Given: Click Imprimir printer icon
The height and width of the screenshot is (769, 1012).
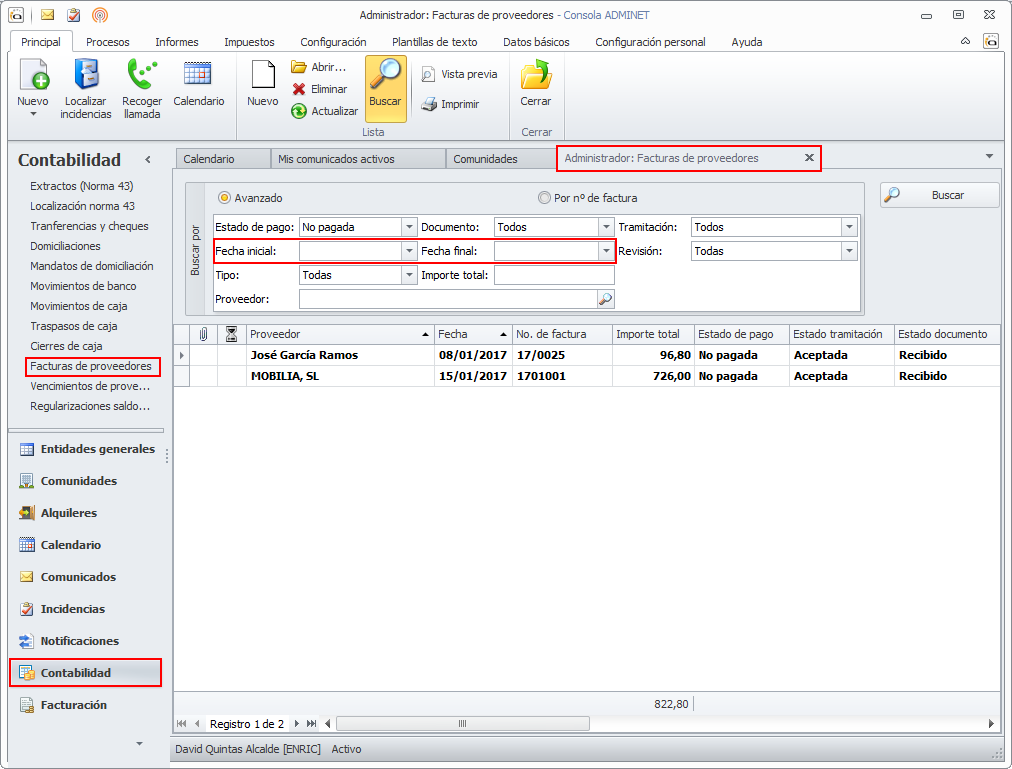Looking at the screenshot, I should click(429, 104).
